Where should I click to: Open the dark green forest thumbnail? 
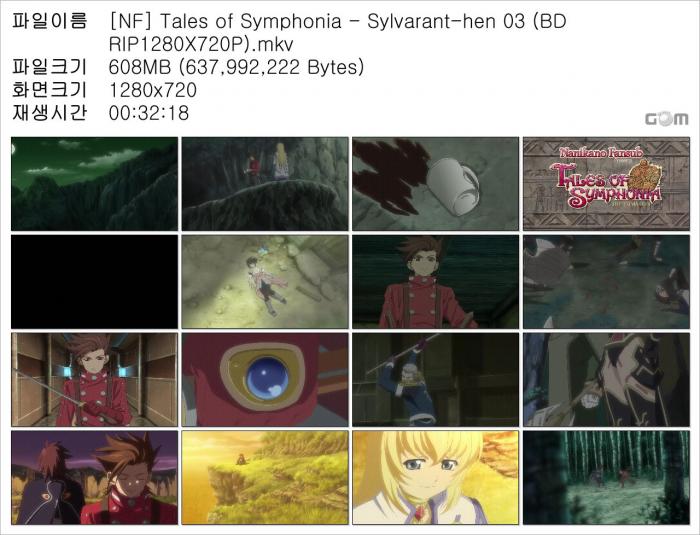point(607,477)
